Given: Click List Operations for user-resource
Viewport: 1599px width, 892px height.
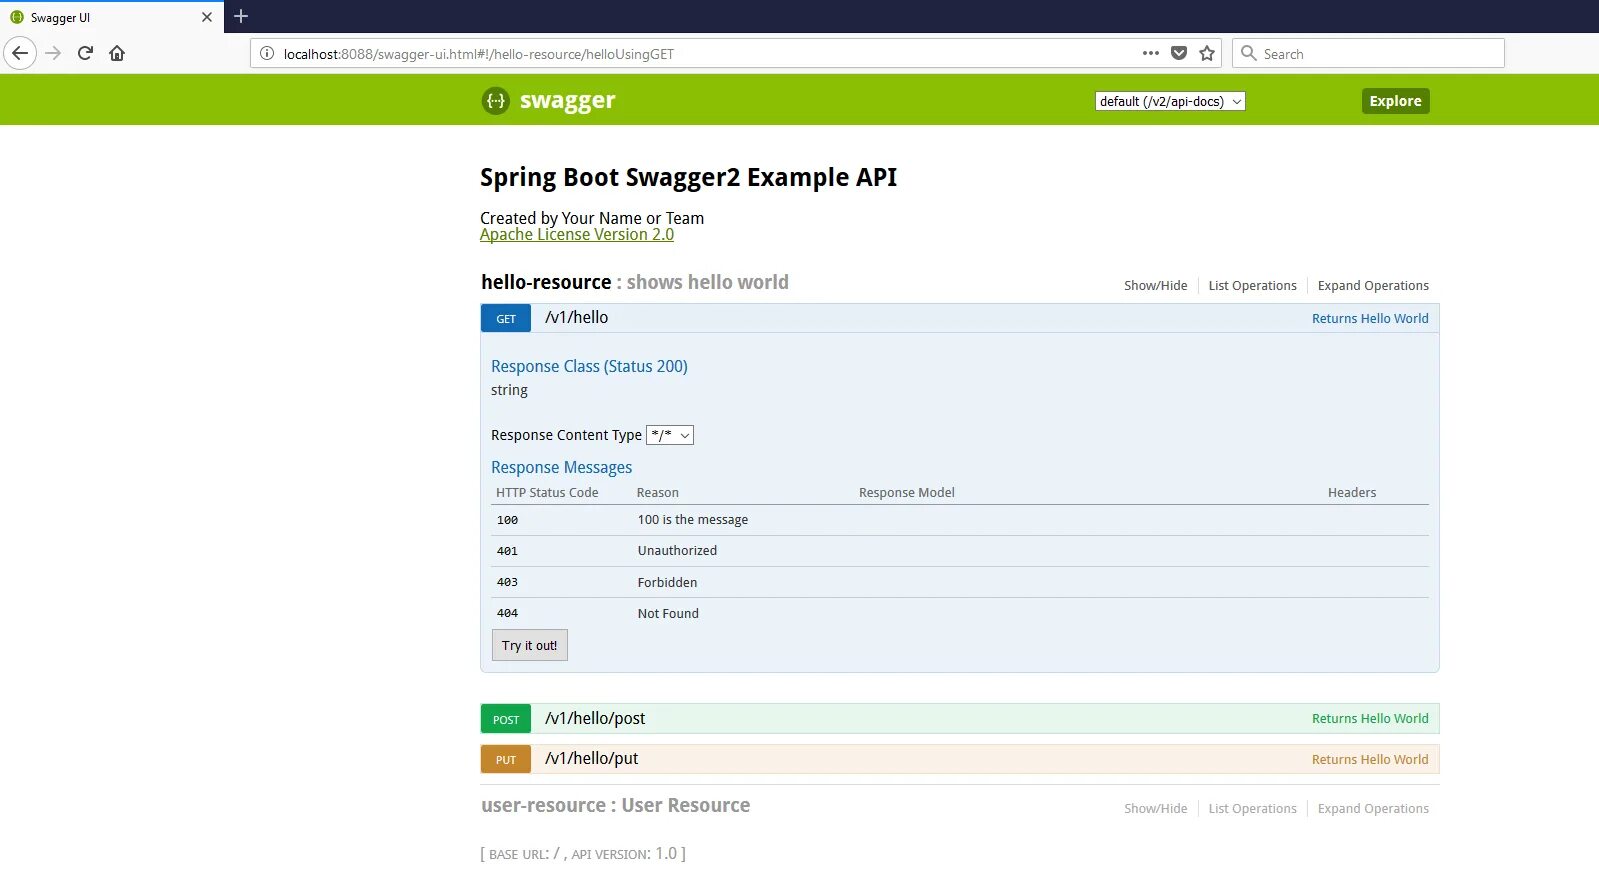Looking at the screenshot, I should [1252, 808].
